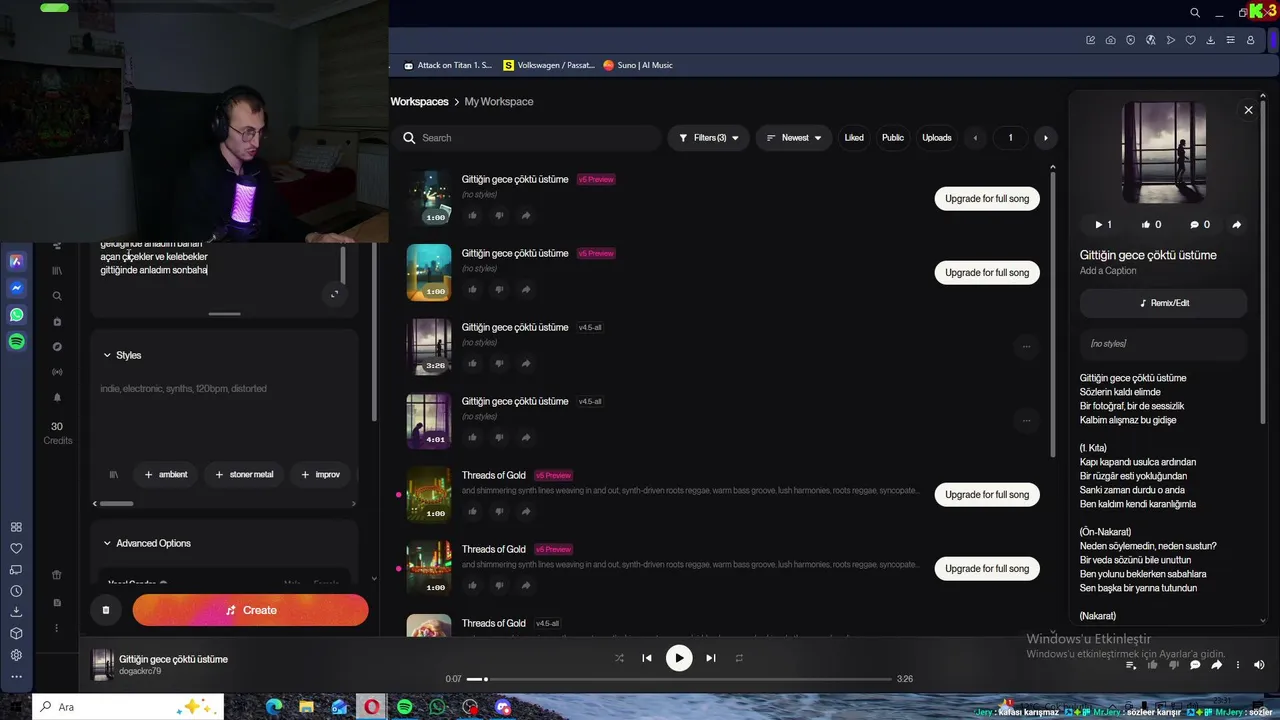Open comments count in detail panel
This screenshot has width=1280, height=720.
point(1200,225)
